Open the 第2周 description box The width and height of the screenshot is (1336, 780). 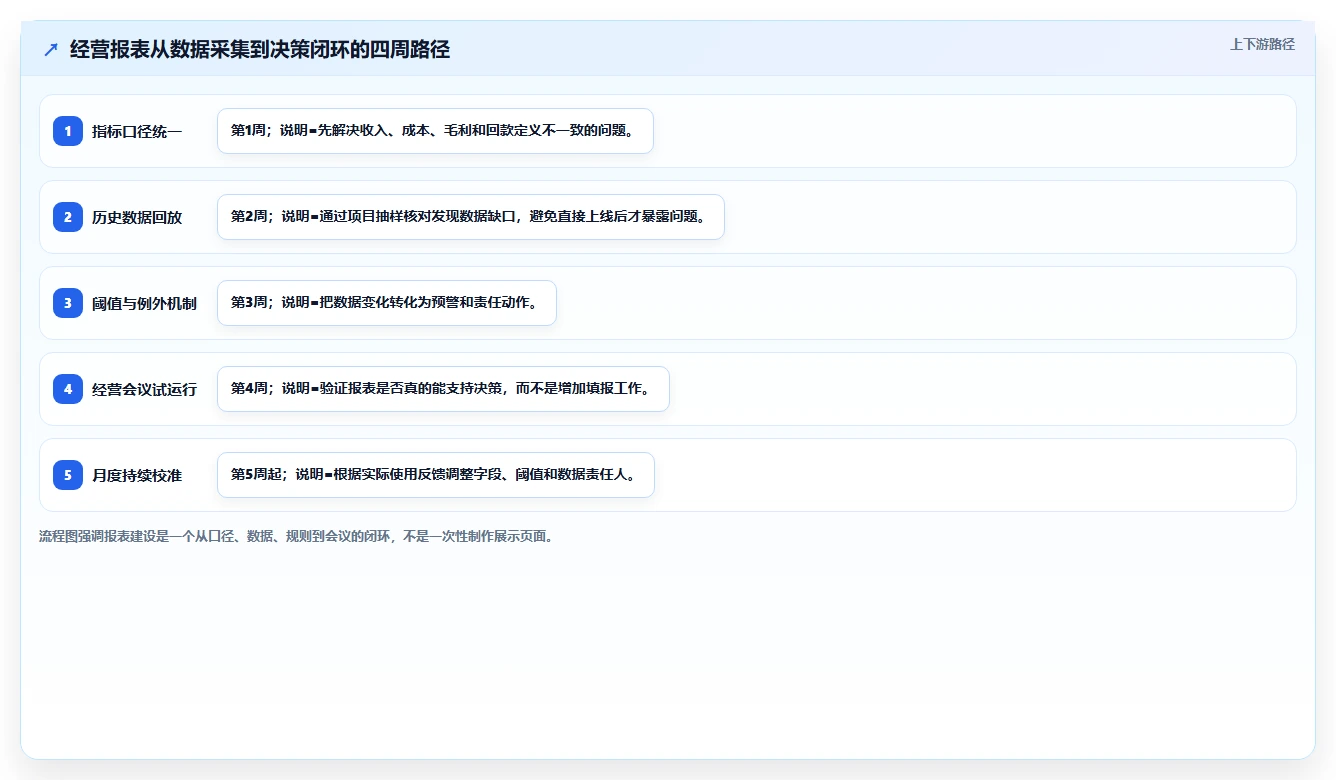[x=470, y=217]
